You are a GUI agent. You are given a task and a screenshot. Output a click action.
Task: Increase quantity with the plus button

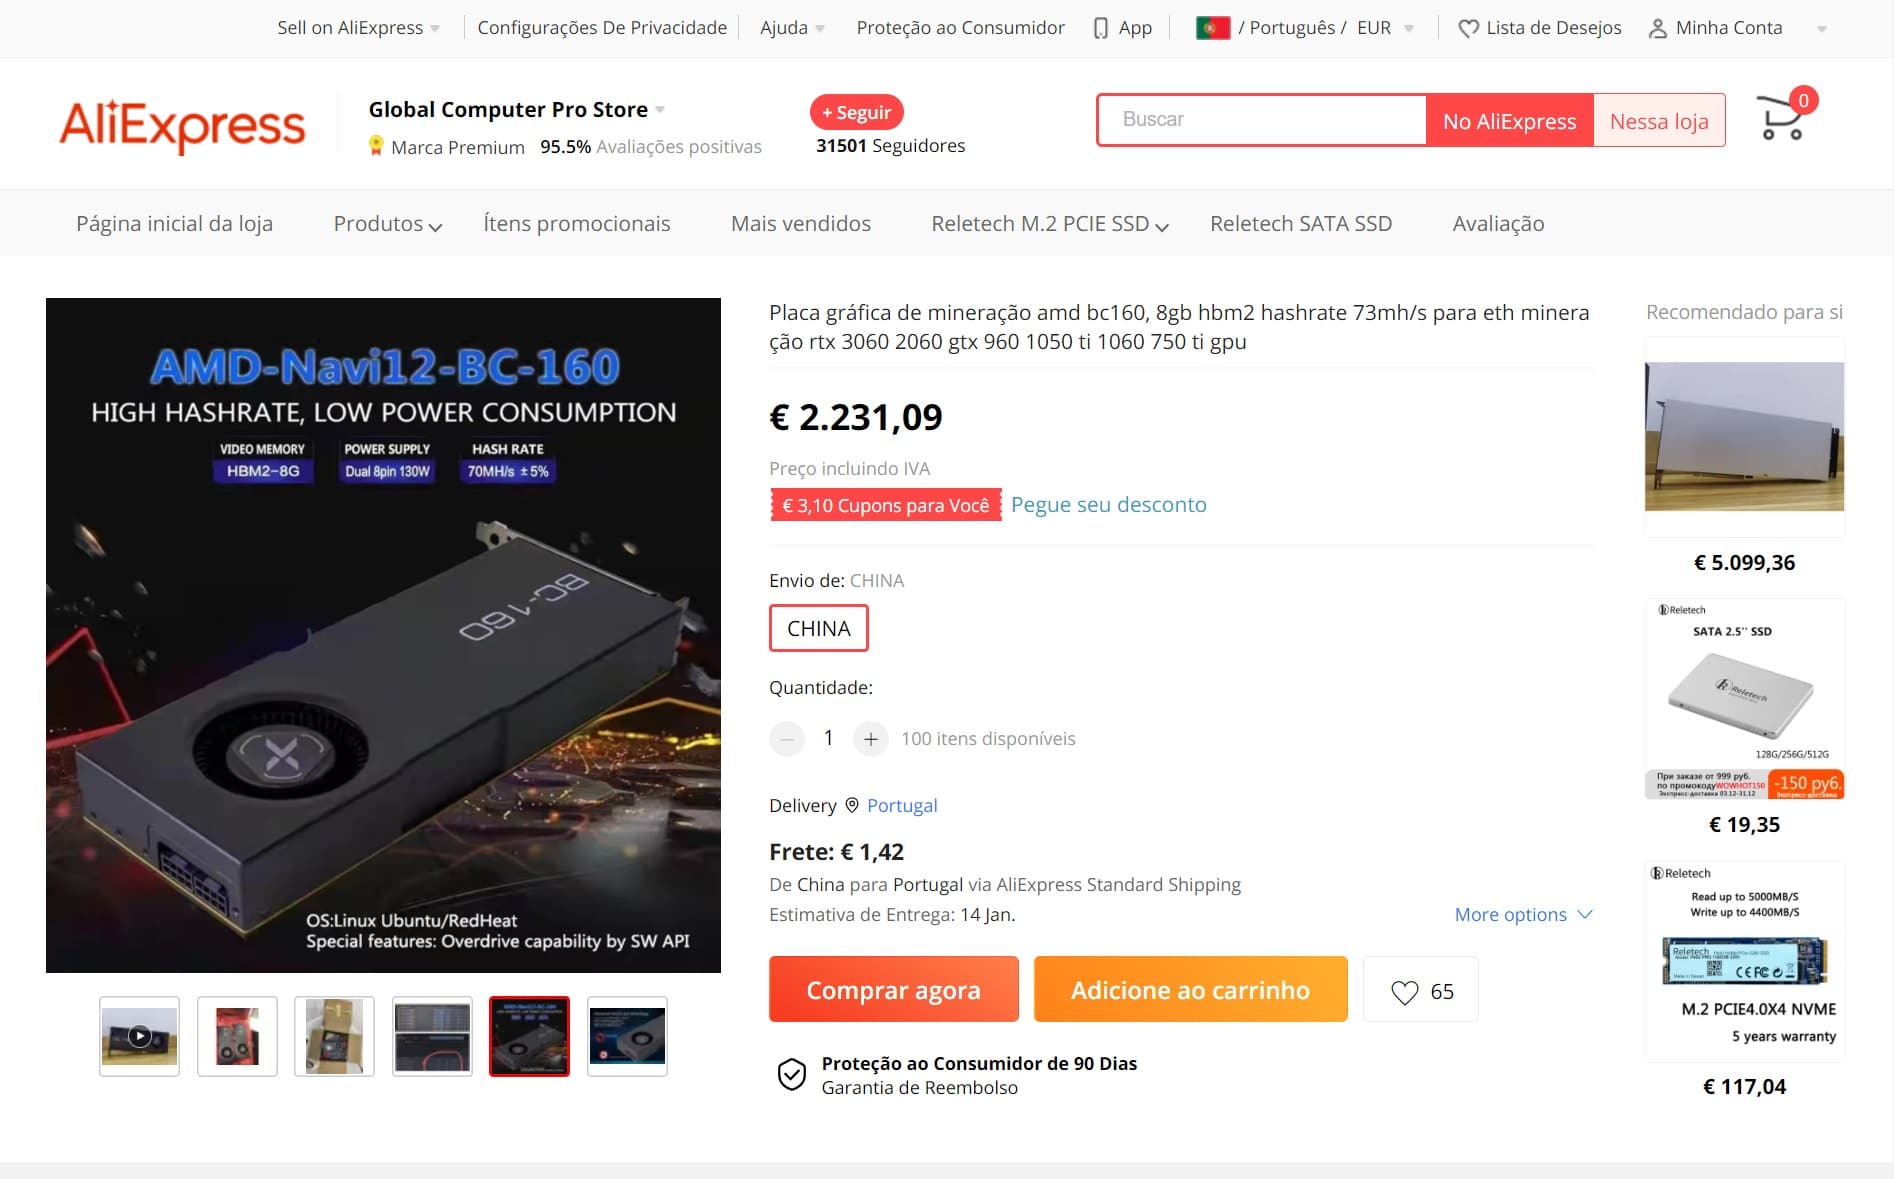click(871, 739)
